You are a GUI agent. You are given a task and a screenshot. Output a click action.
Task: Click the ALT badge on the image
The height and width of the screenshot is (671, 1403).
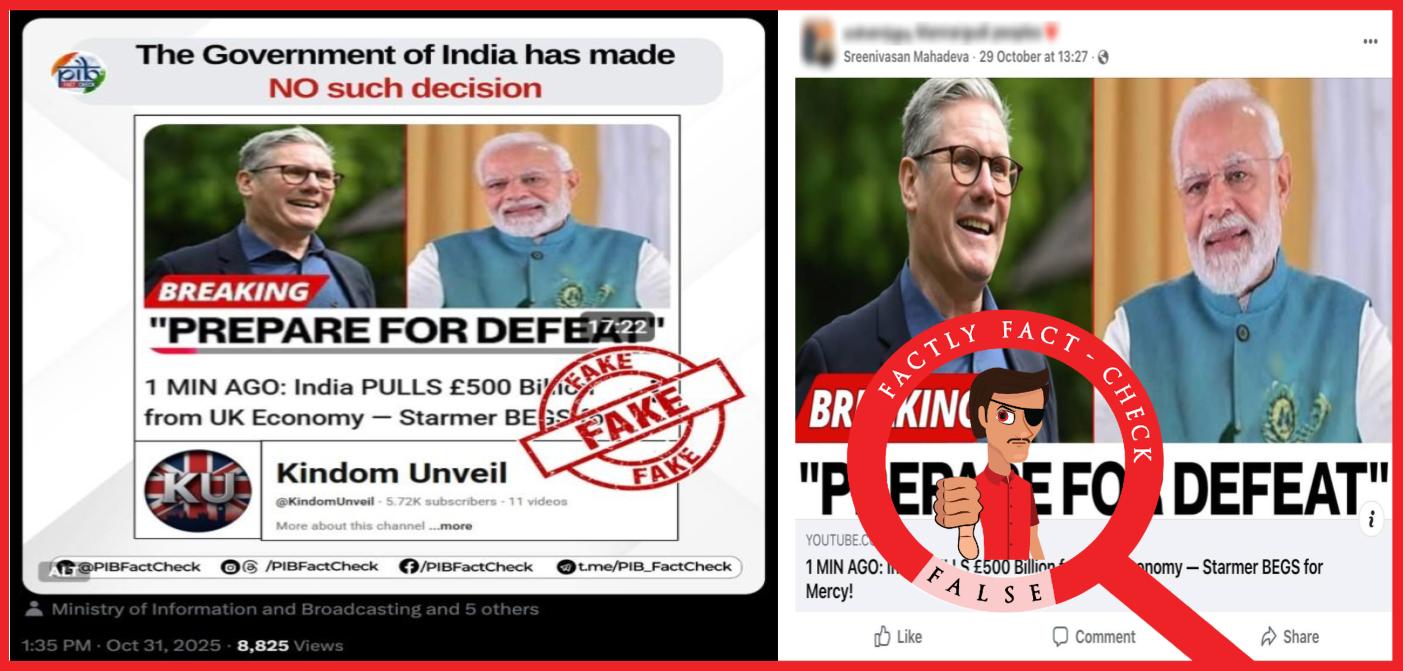pyautogui.click(x=50, y=572)
